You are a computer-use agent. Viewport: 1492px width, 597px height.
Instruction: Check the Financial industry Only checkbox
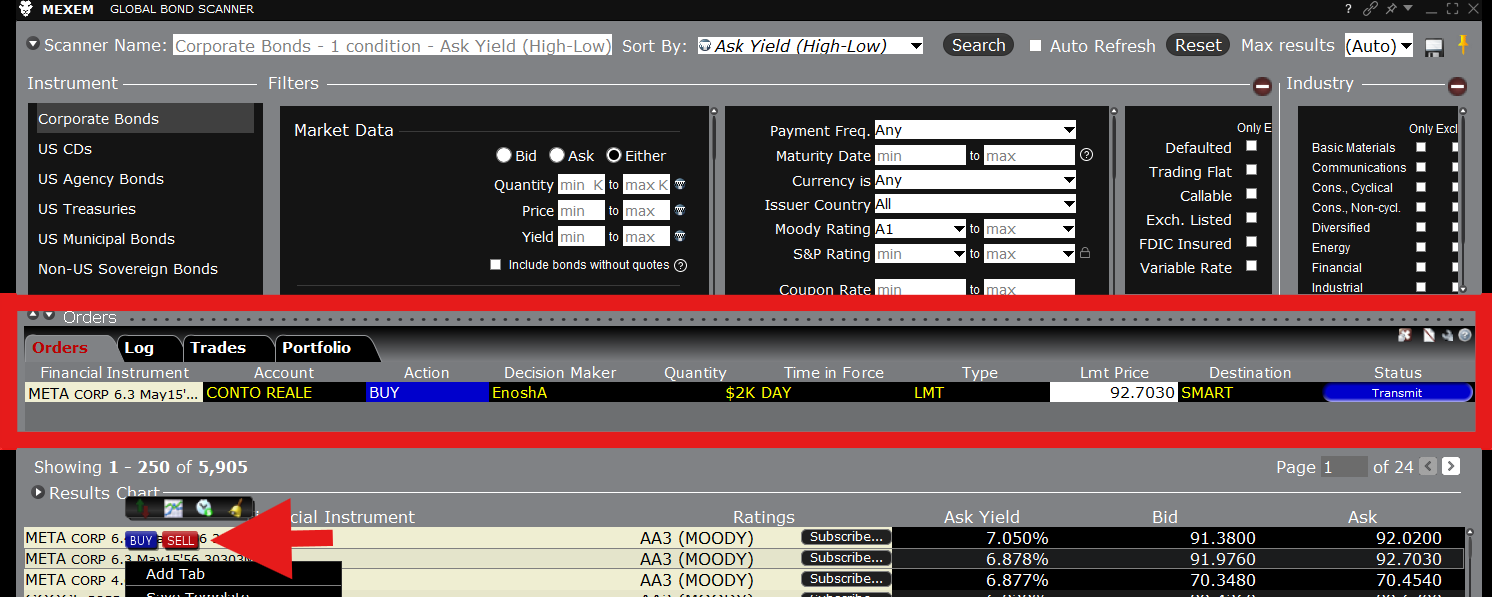click(x=1421, y=267)
